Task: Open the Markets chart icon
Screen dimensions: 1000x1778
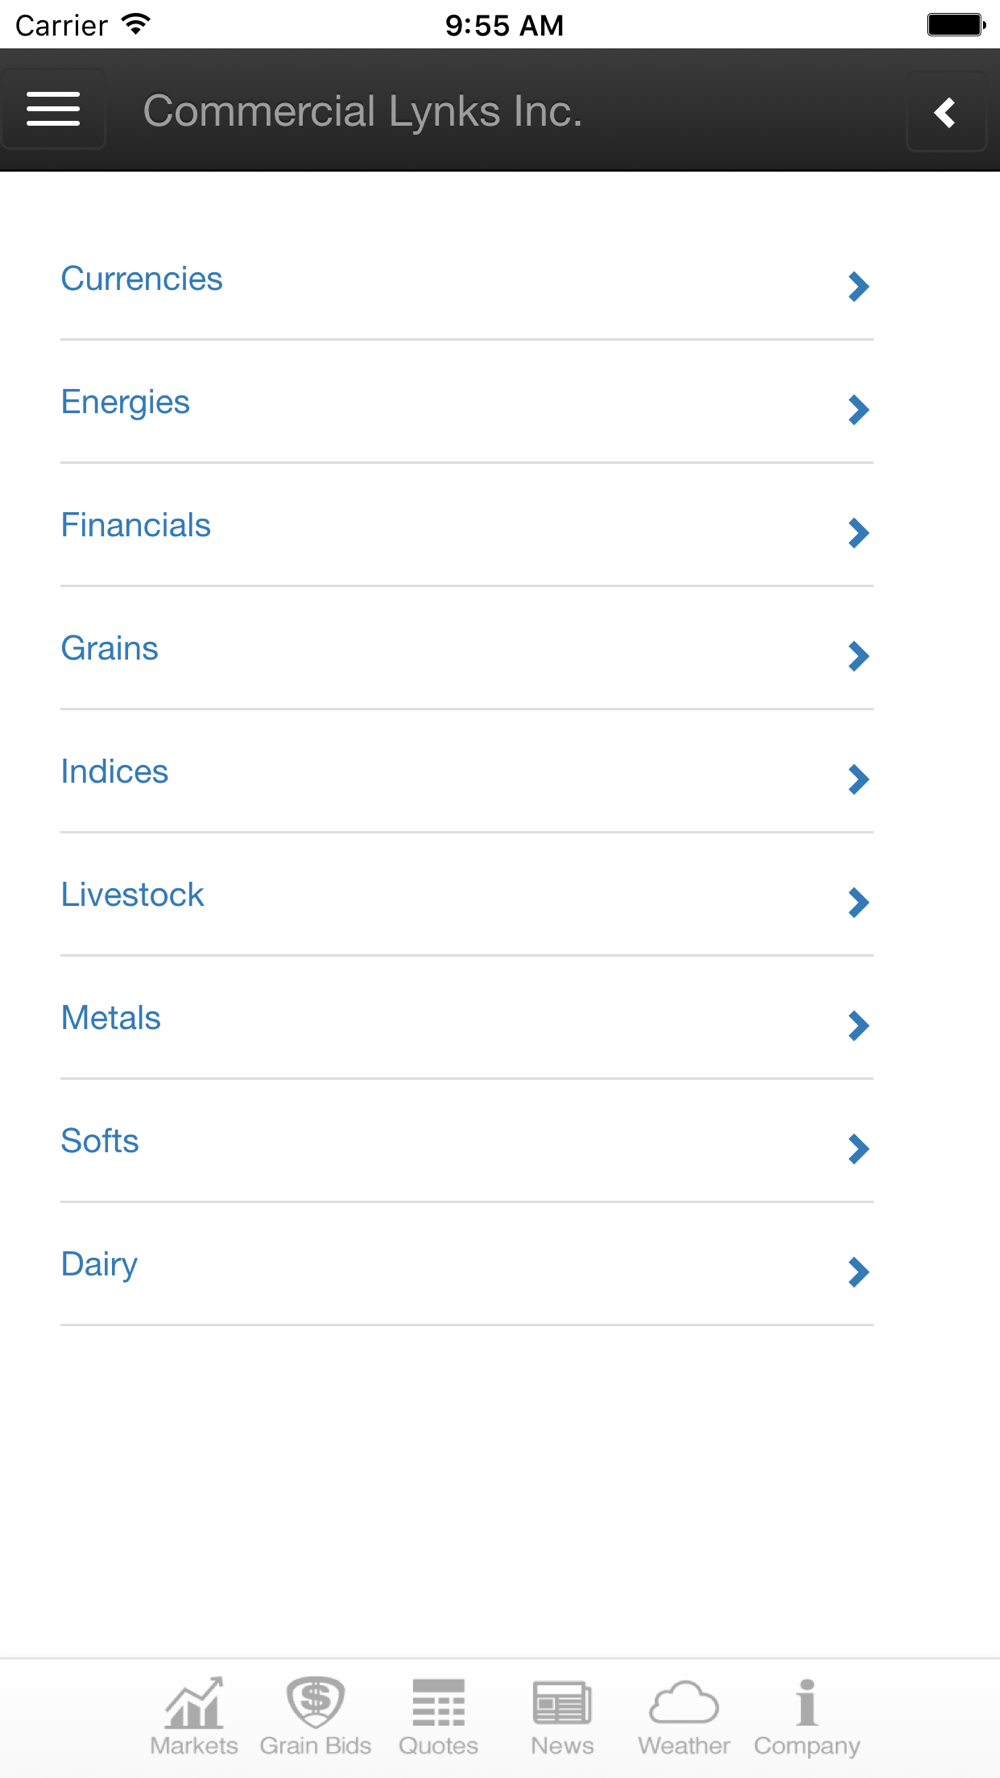Action: click(x=194, y=1704)
